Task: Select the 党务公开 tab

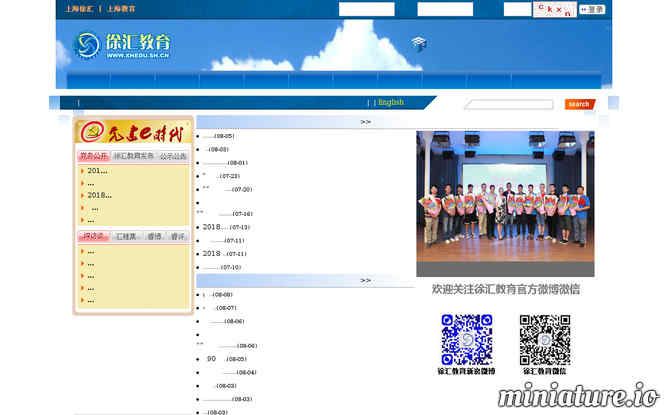Action: pyautogui.click(x=93, y=156)
